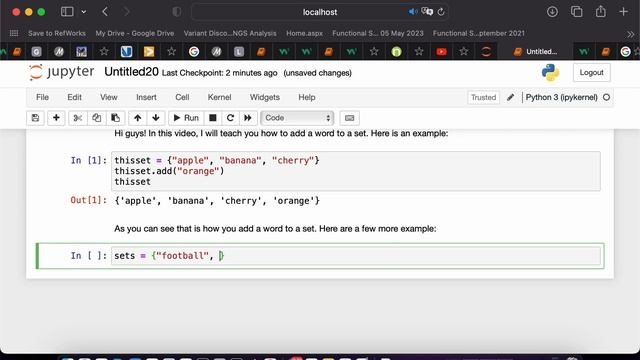
Task: Open the File menu
Action: tap(42, 98)
